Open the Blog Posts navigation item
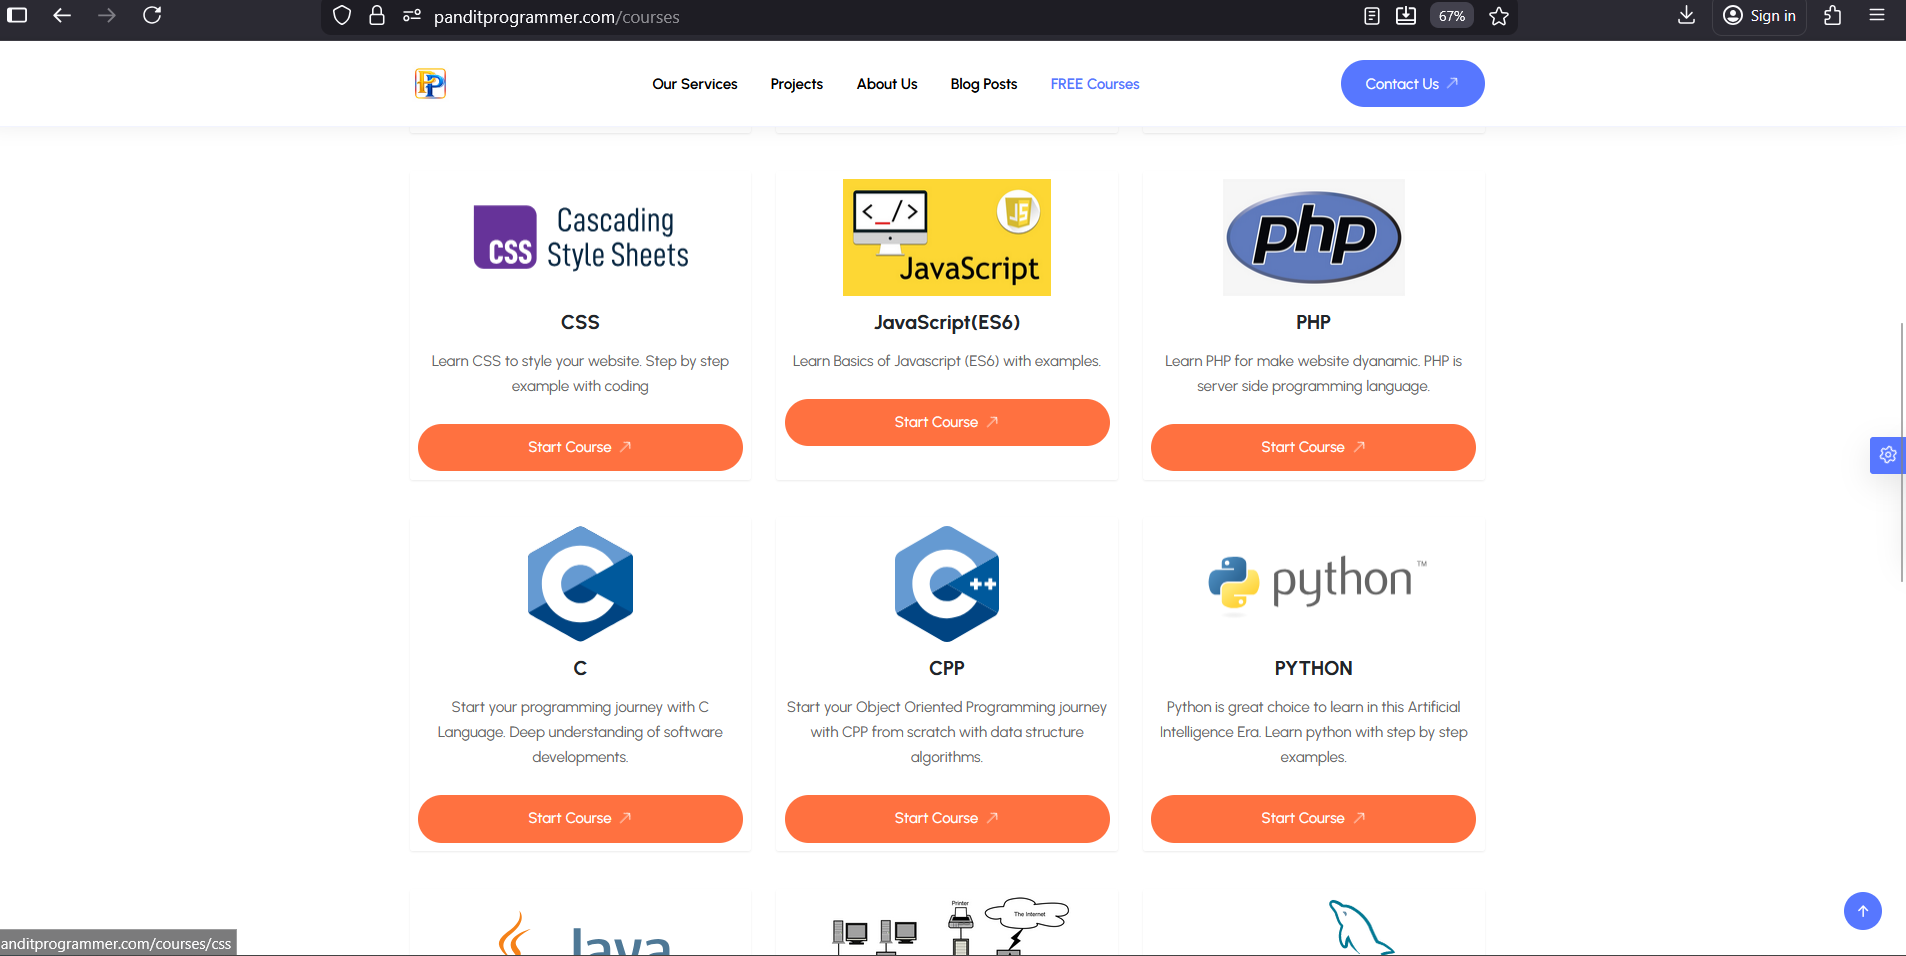Screen dimensions: 1906x956 click(984, 84)
